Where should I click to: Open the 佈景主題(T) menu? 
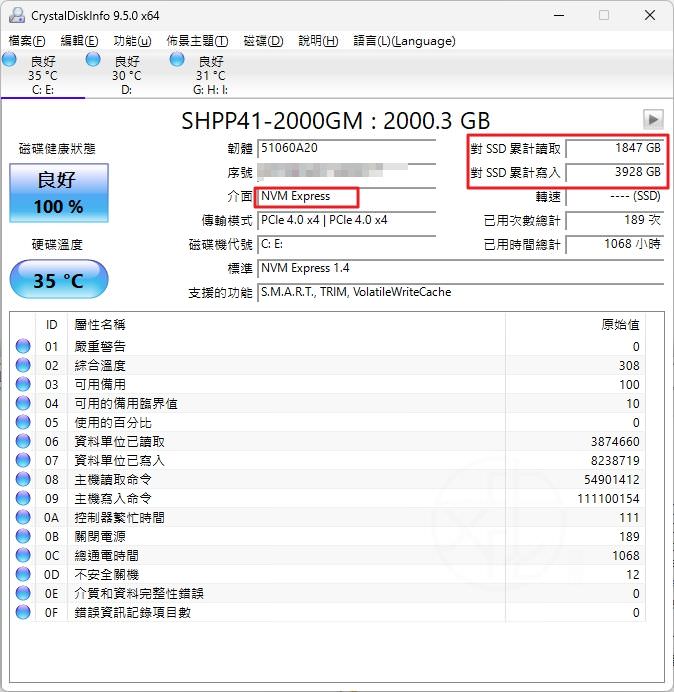197,41
